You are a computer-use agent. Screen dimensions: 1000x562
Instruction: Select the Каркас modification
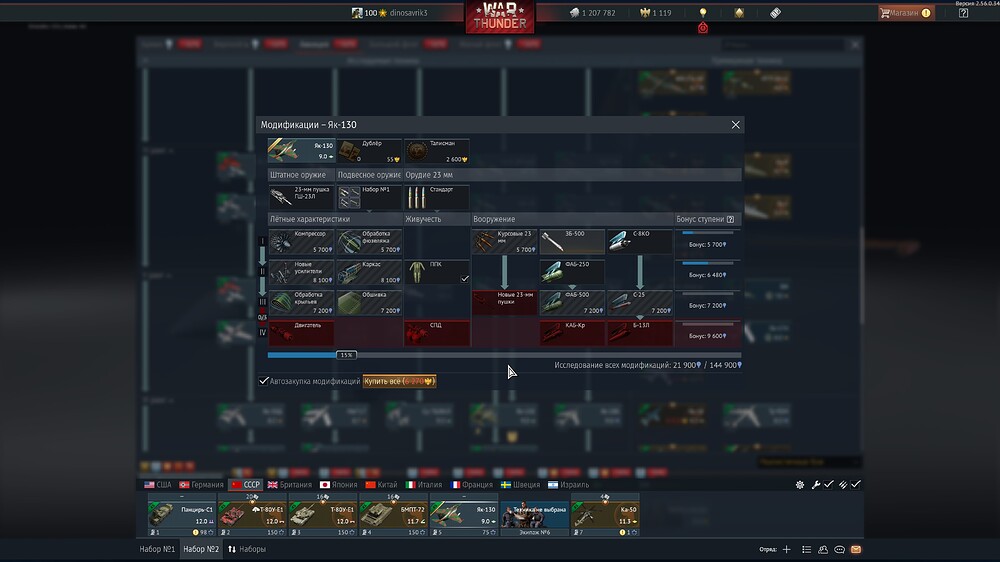369,272
